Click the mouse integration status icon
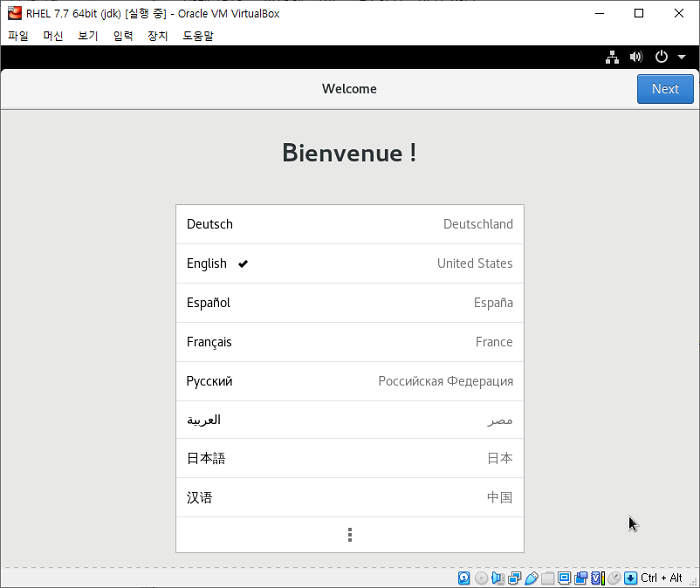The image size is (700, 588). 614,578
